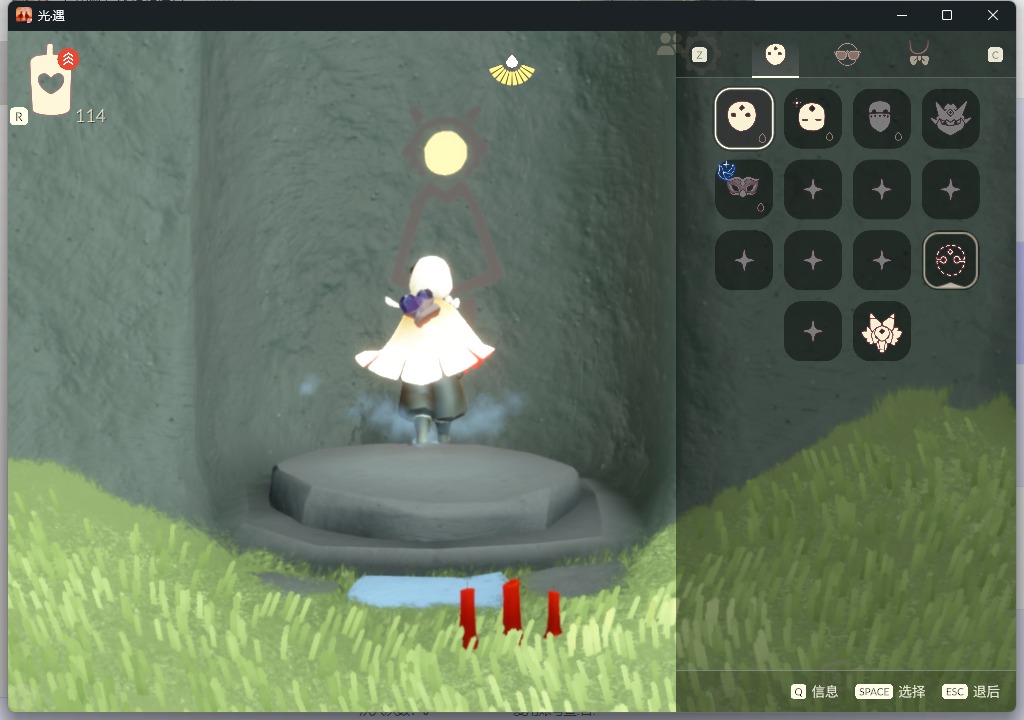Tap the yellow winged light energy fan
The width and height of the screenshot is (1024, 720).
pyautogui.click(x=512, y=71)
